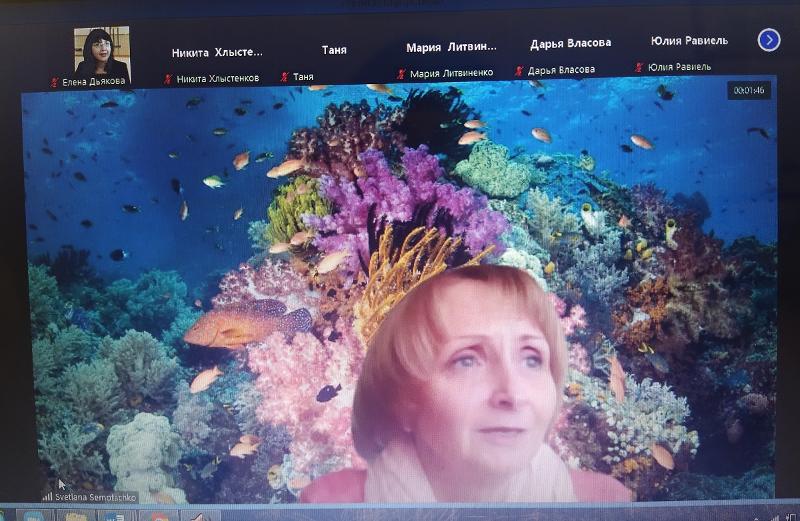Click signal strength icon beside Svetlana's name
Screen dimensions: 800x521
coord(48,495)
